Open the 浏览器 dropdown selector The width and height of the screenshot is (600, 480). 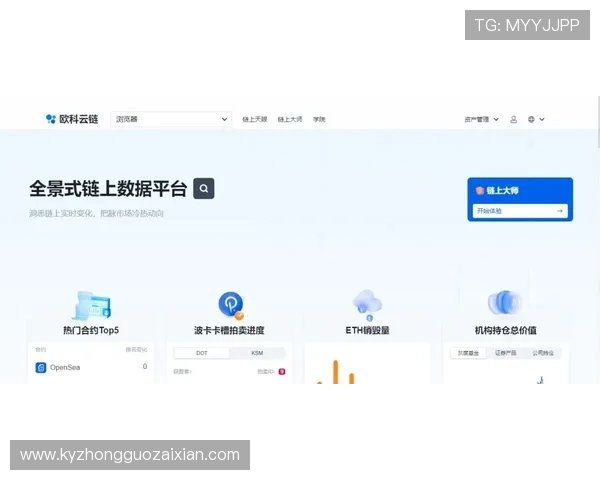tap(171, 119)
